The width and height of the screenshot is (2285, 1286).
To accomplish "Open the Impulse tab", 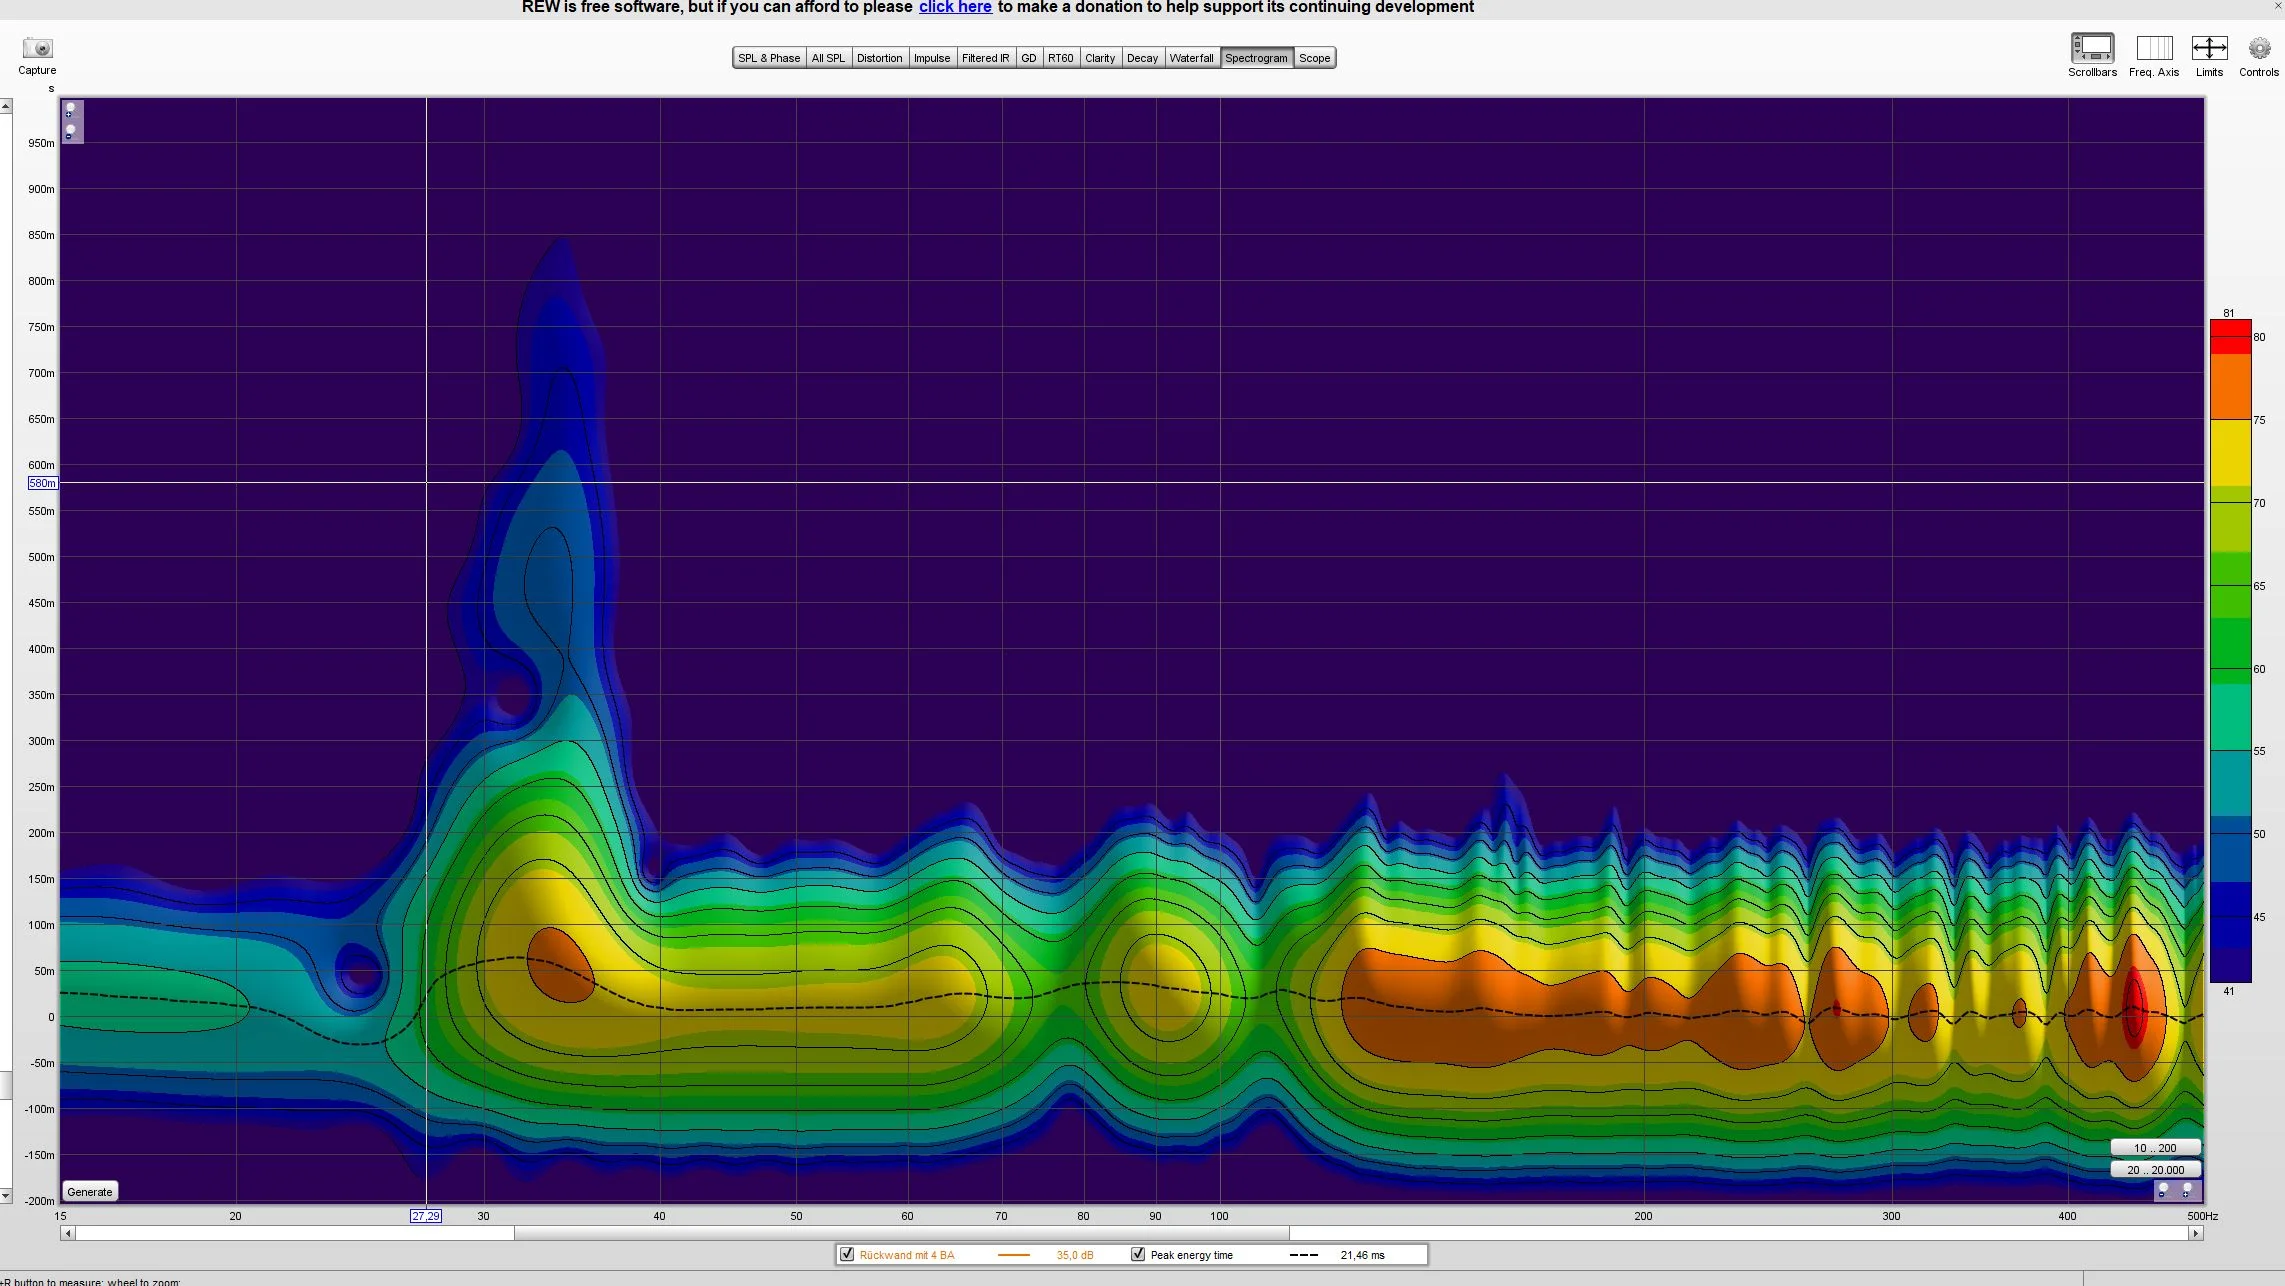I will pos(932,58).
